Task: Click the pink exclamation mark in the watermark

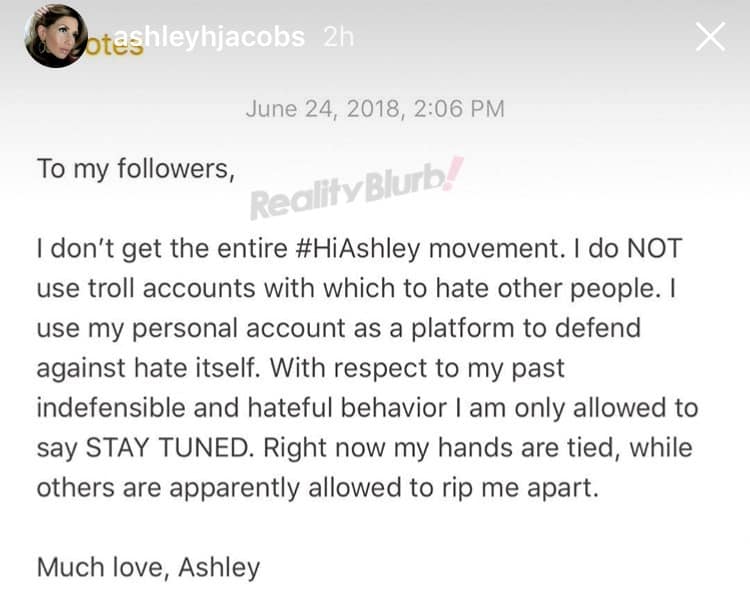Action: pyautogui.click(x=452, y=173)
